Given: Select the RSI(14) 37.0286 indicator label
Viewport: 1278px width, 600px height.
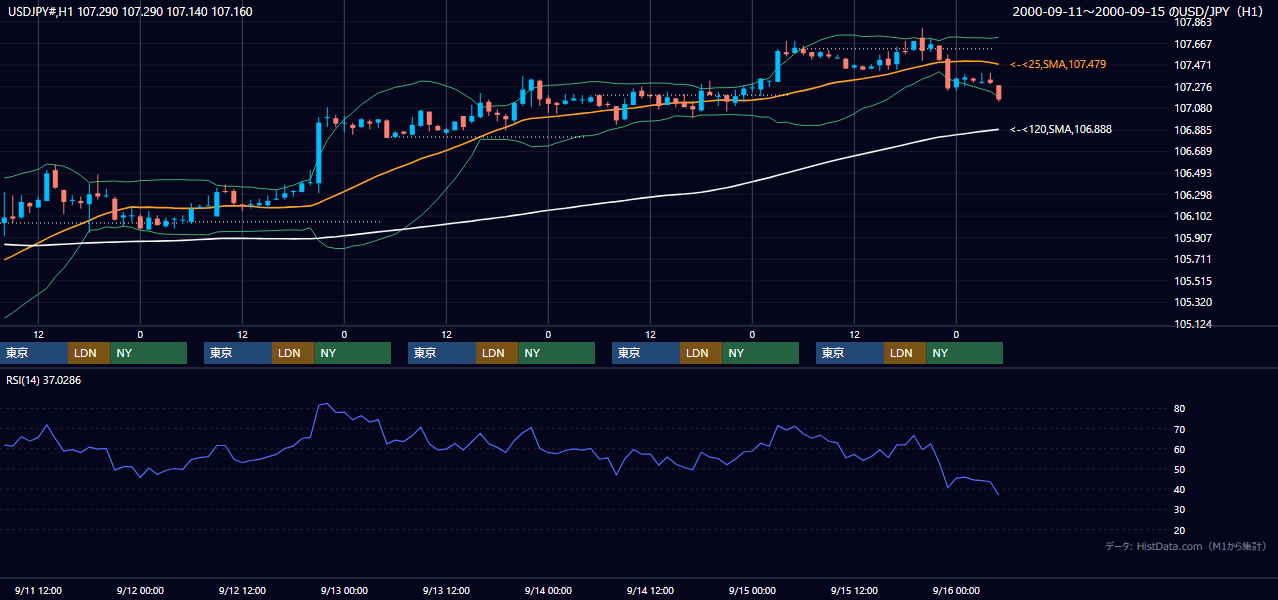Looking at the screenshot, I should click(43, 380).
